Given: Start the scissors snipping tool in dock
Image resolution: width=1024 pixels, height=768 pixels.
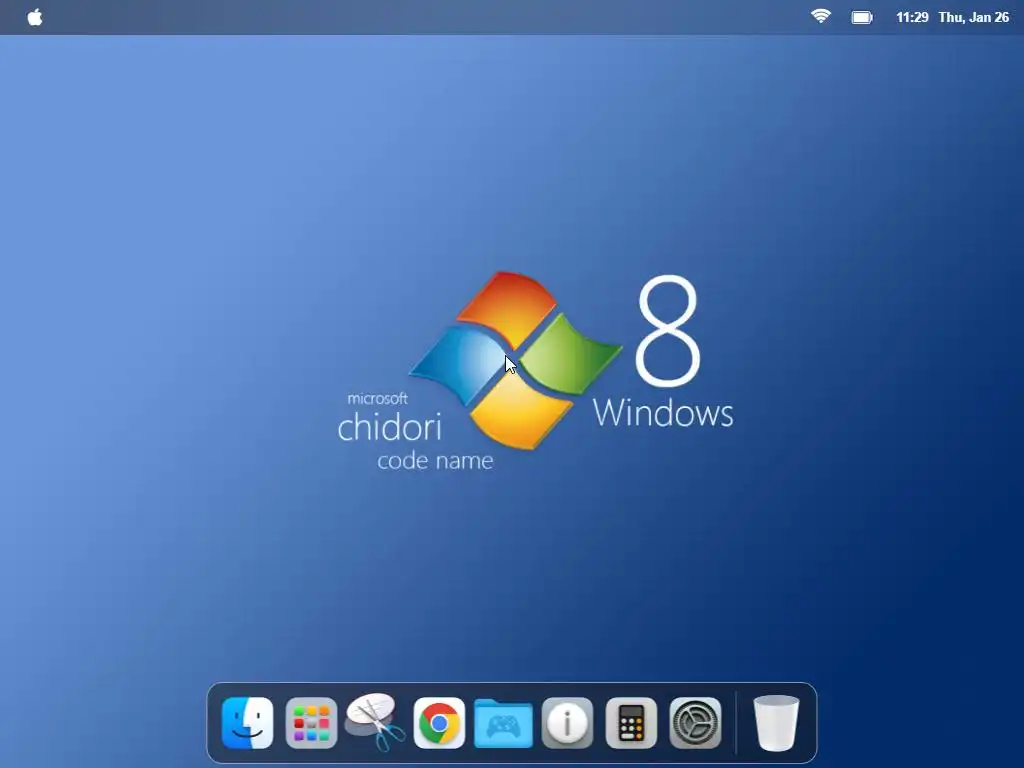Looking at the screenshot, I should [376, 722].
